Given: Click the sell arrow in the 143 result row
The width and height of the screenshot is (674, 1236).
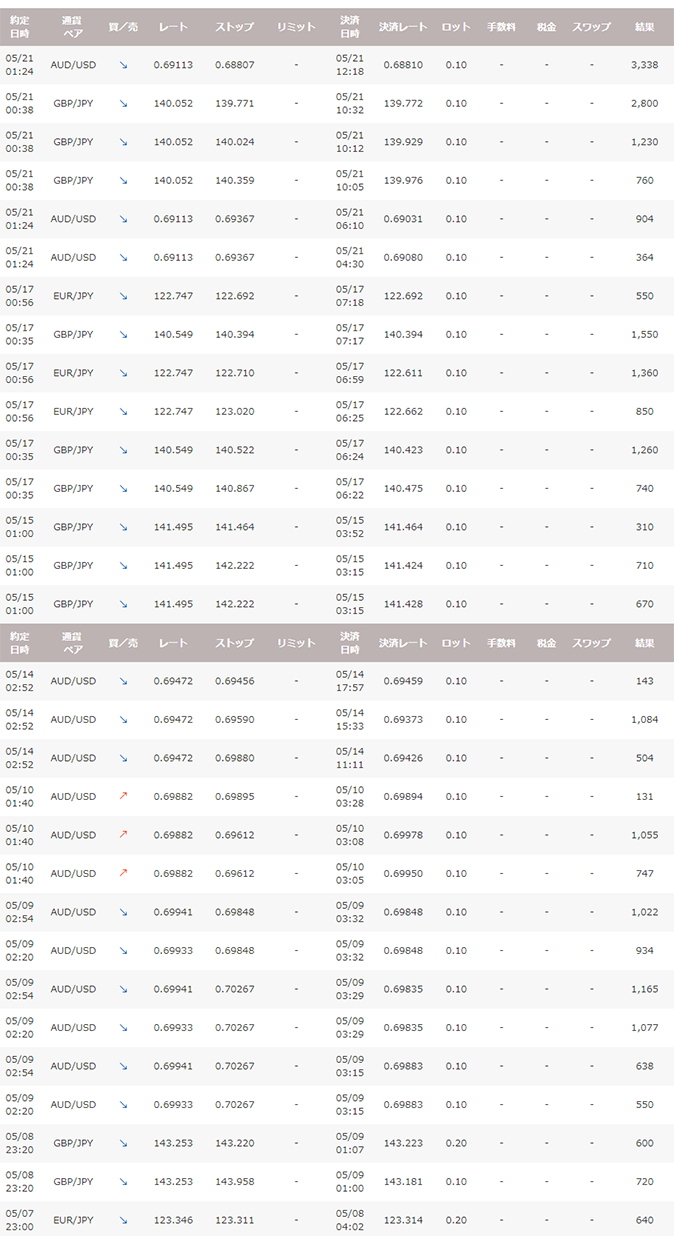Looking at the screenshot, I should point(123,681).
